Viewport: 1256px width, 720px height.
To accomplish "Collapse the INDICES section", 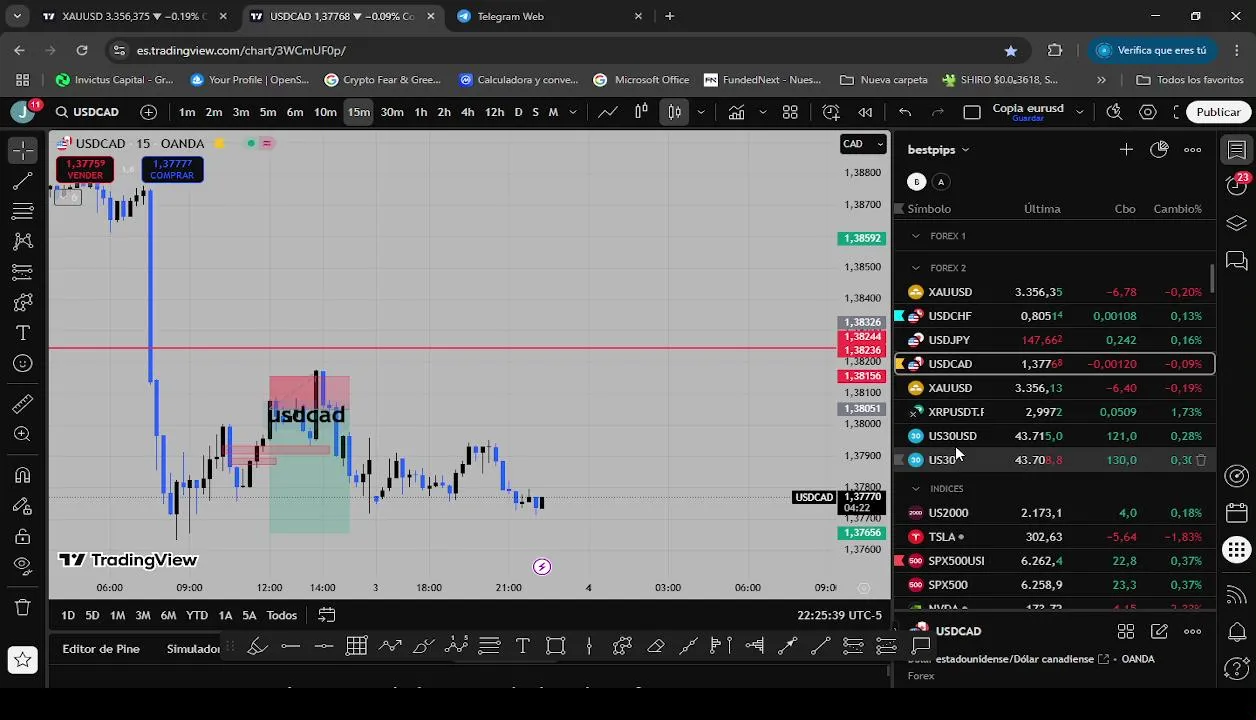I will tap(916, 489).
